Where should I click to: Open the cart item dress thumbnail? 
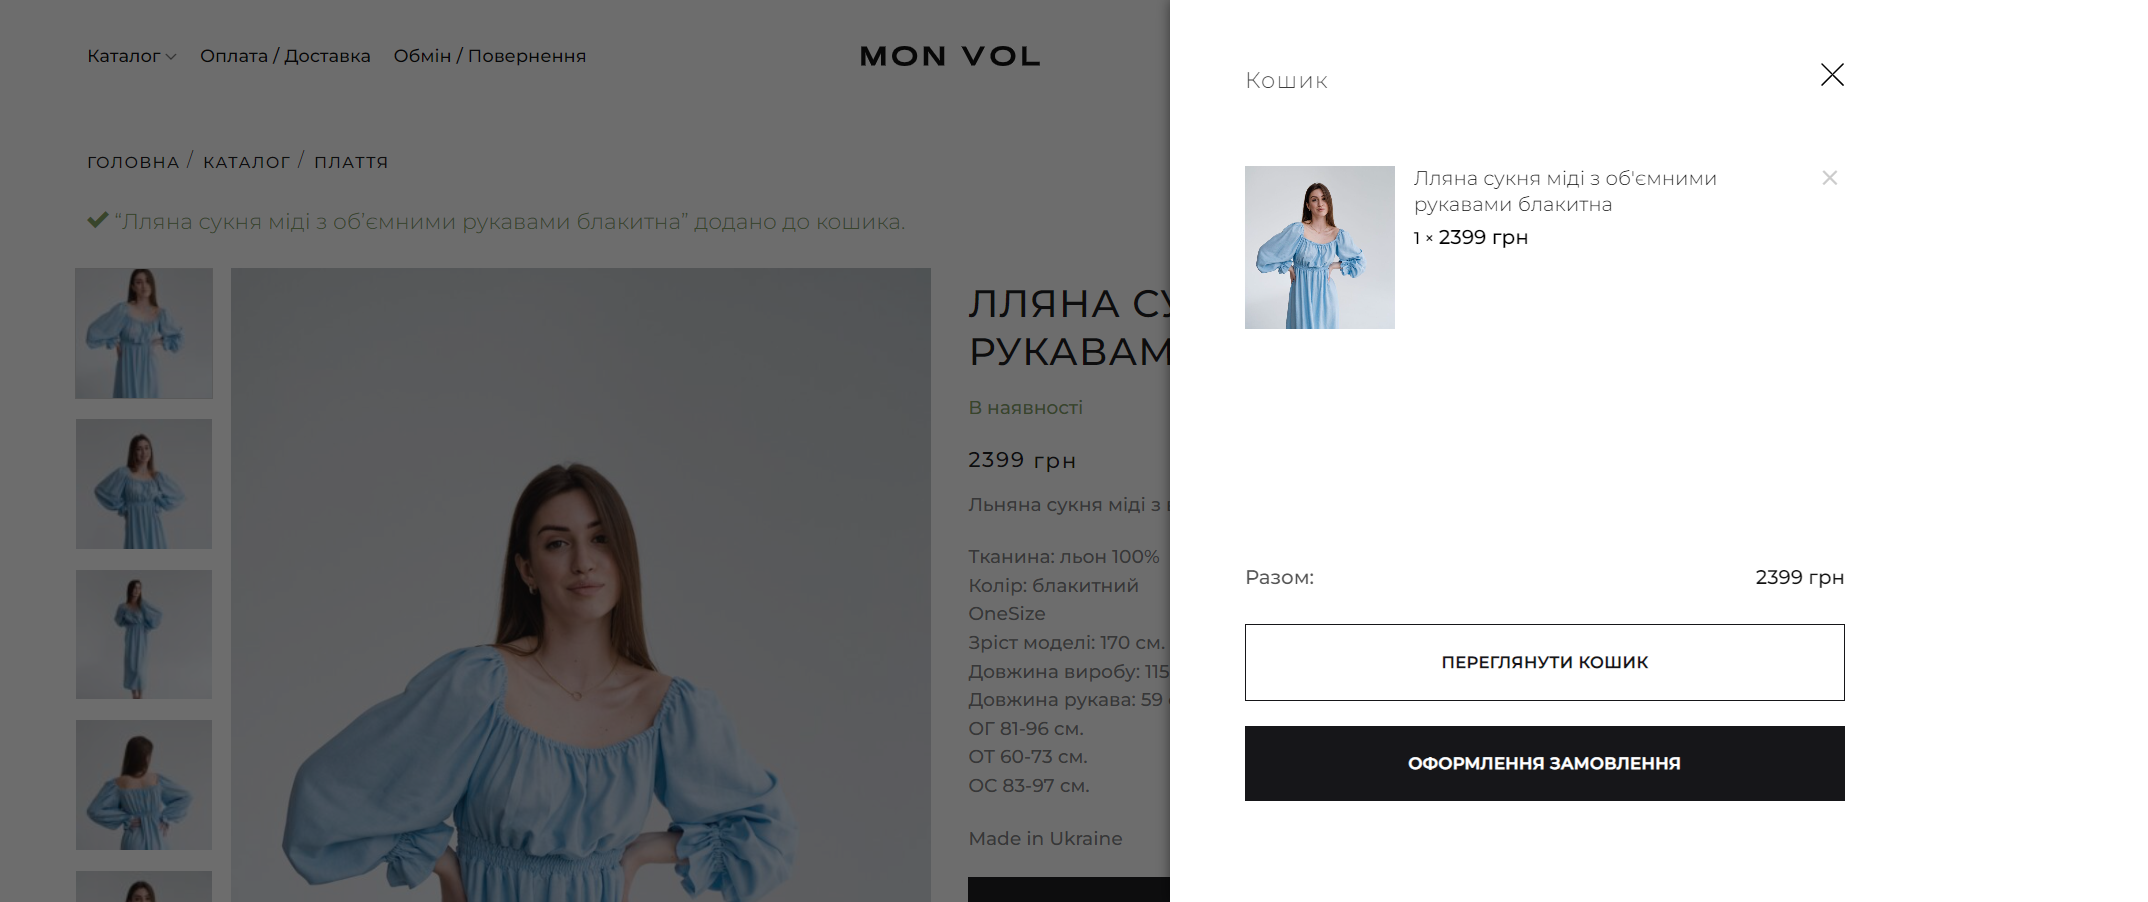click(1319, 247)
